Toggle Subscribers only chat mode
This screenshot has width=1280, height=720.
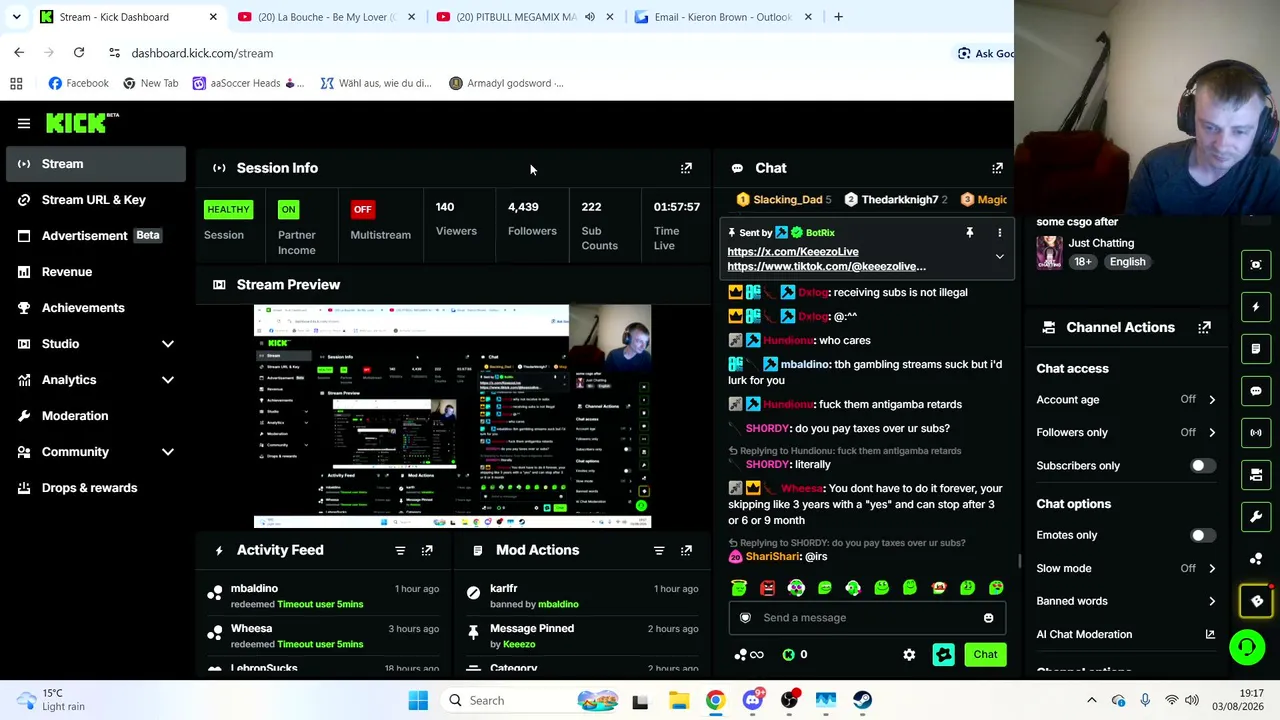[1202, 466]
